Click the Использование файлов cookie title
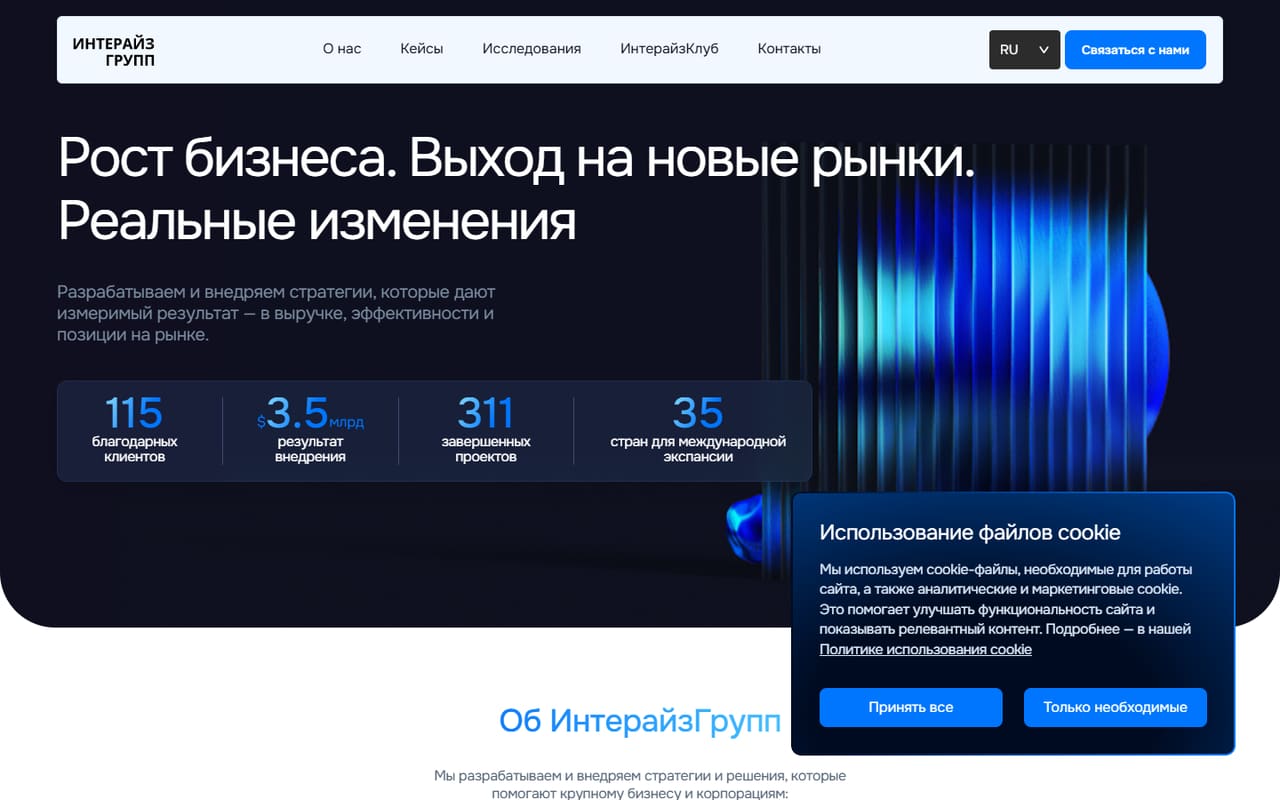The image size is (1280, 800). tap(970, 532)
